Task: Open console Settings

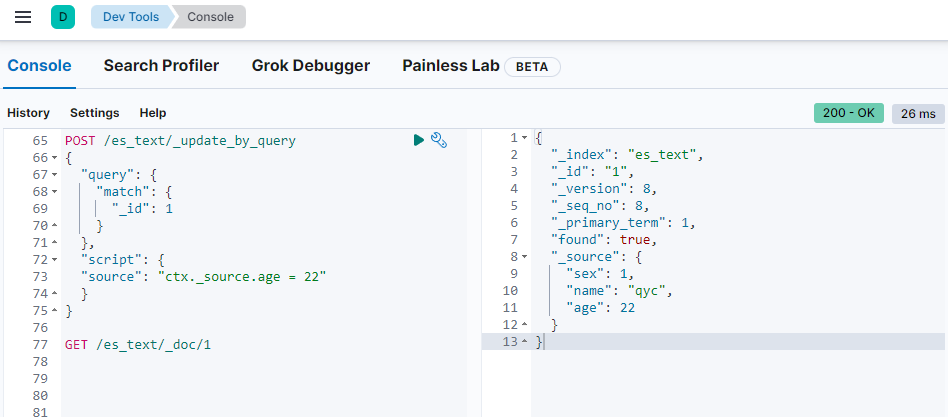Action: (x=94, y=113)
